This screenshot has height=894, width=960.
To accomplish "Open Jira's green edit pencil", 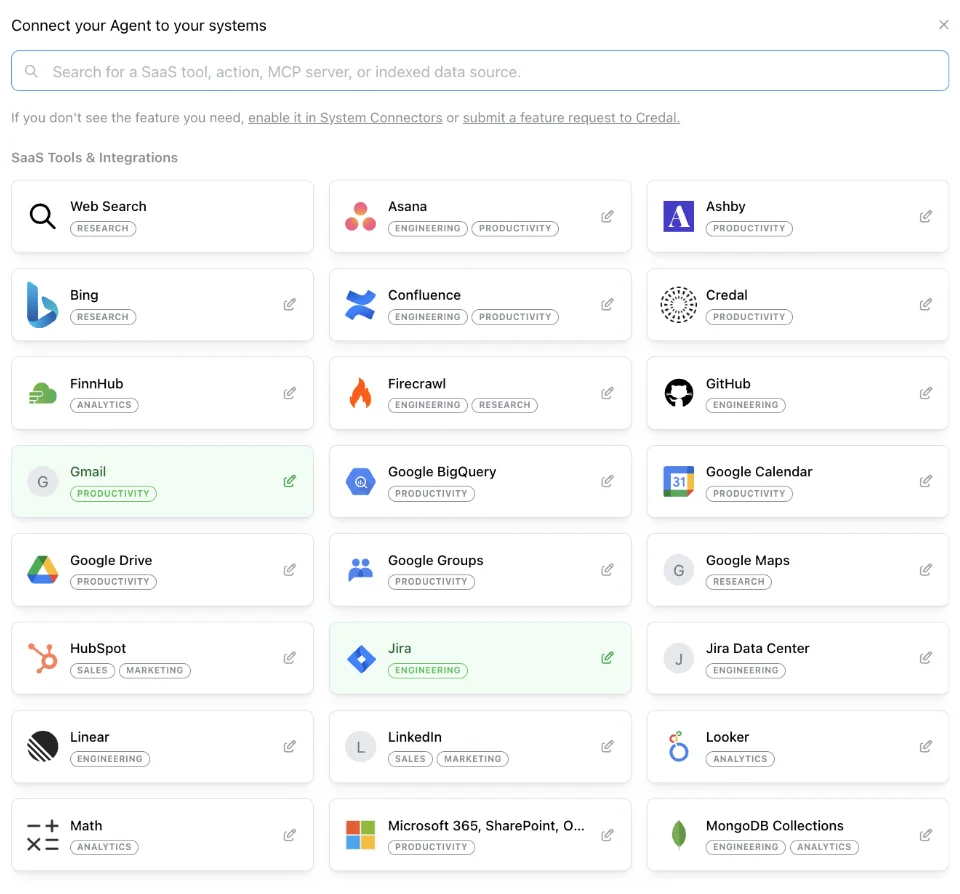I will coord(606,658).
